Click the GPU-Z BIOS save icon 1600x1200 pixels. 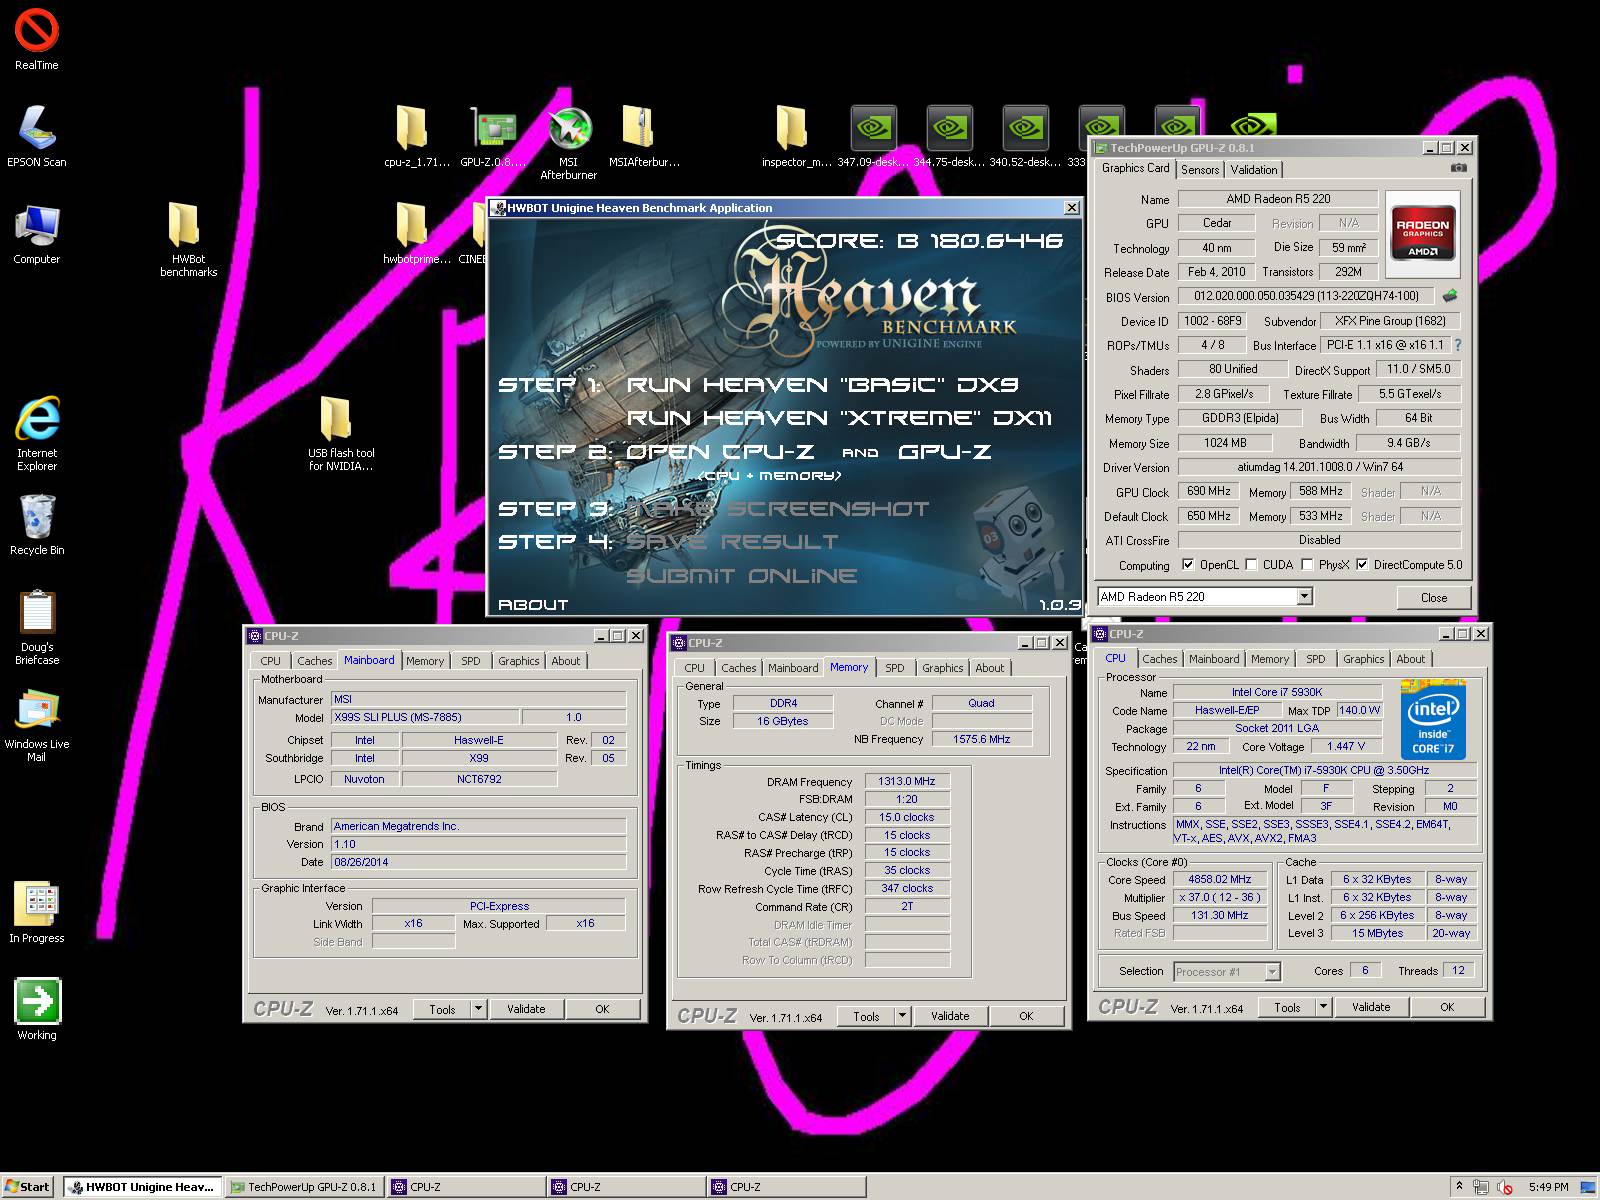click(x=1449, y=296)
